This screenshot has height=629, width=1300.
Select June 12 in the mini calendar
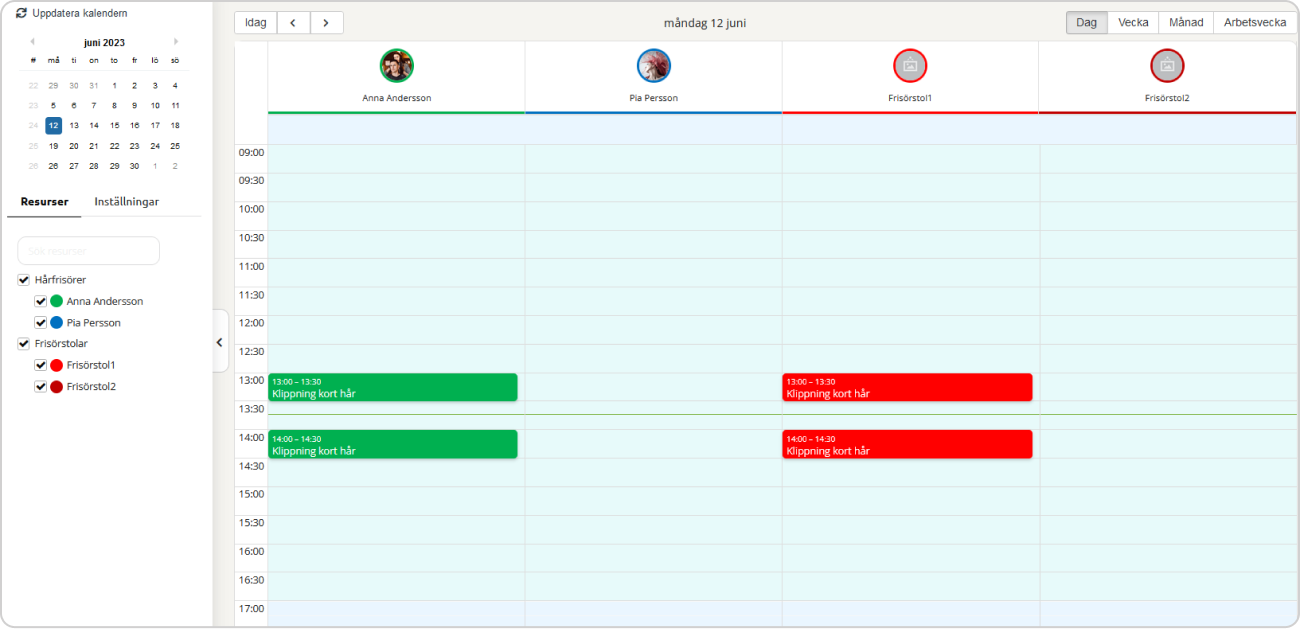[x=54, y=125]
